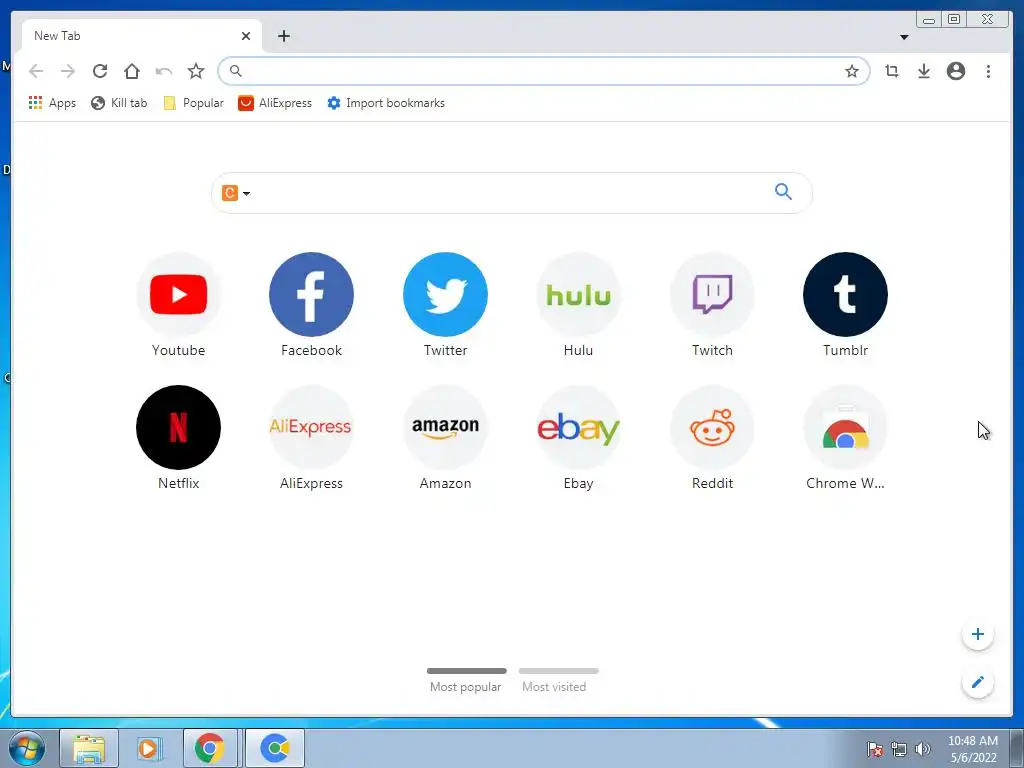Add a new shortcut with plus button
This screenshot has width=1024, height=768.
(x=978, y=634)
